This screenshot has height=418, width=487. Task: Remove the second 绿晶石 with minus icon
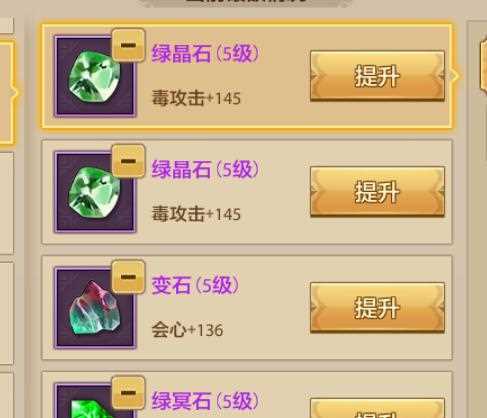(128, 161)
